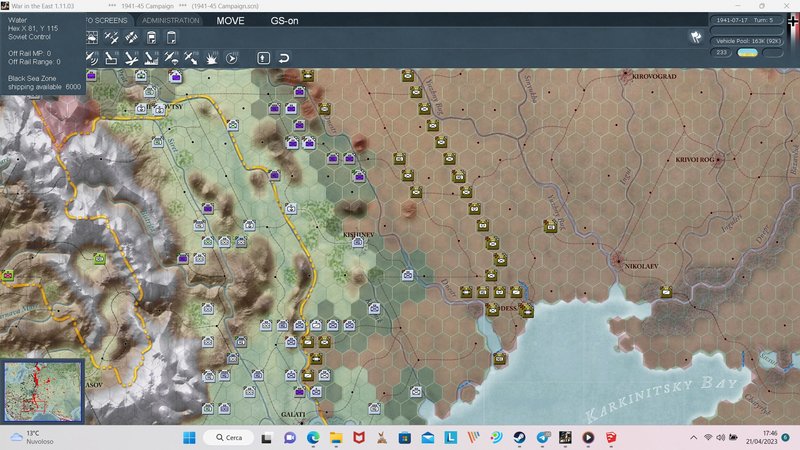Click the air transfer arrows icon

(x=131, y=37)
